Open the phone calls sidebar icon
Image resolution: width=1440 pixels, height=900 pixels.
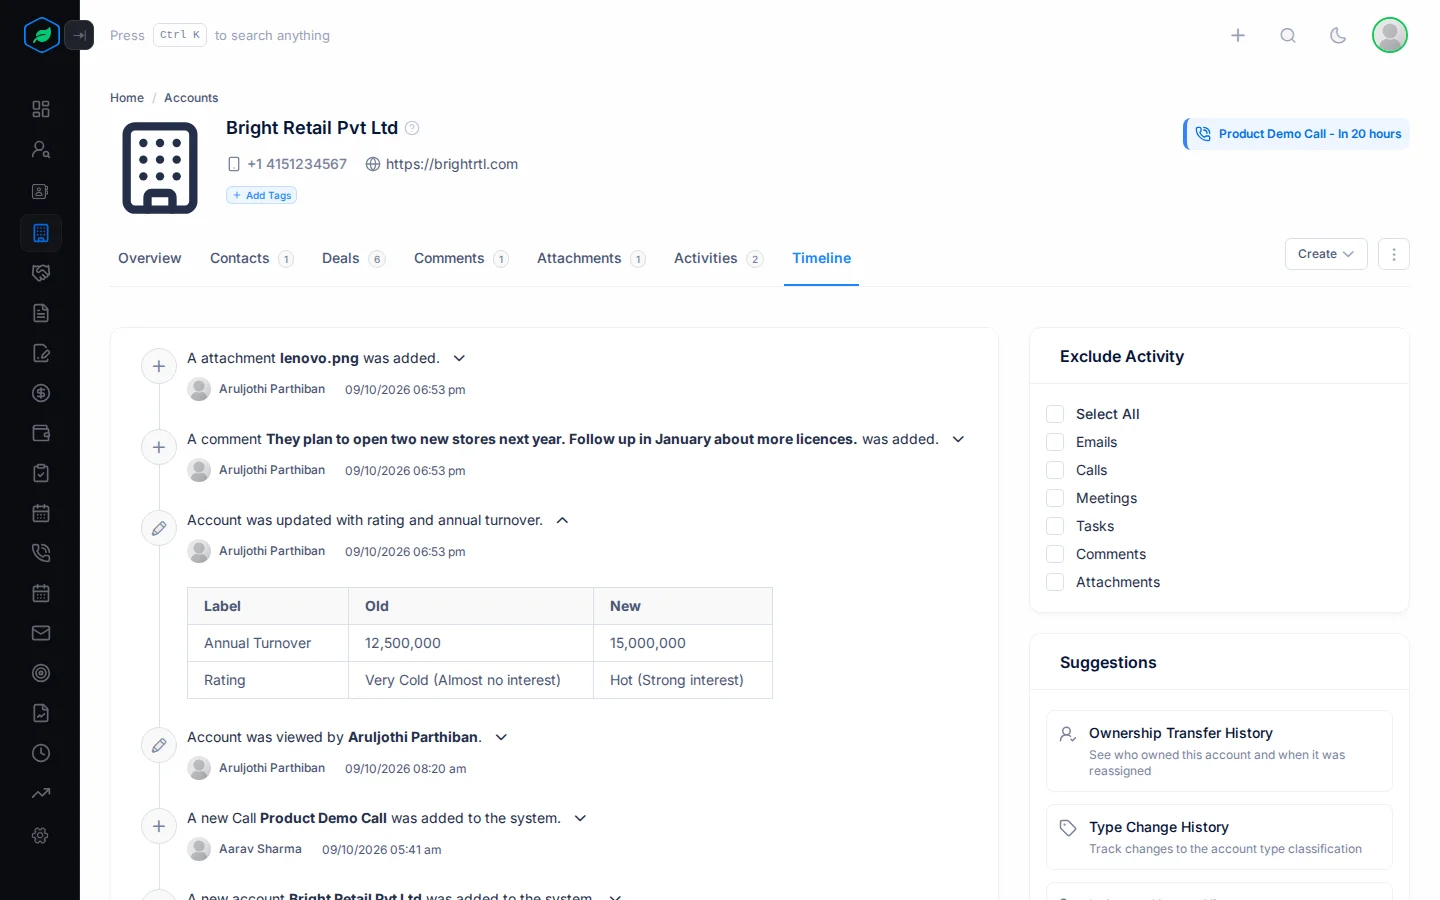coord(41,553)
